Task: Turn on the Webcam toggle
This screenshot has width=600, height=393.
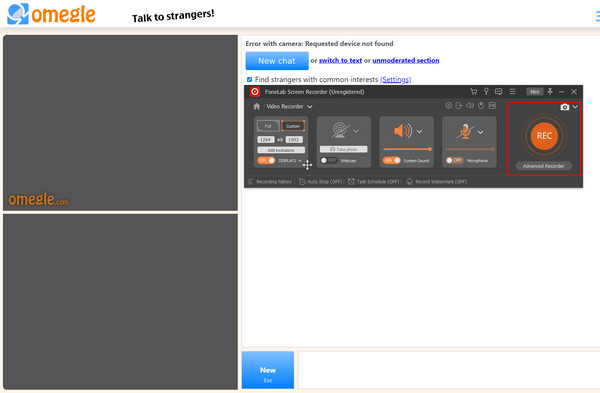Action: click(x=328, y=160)
